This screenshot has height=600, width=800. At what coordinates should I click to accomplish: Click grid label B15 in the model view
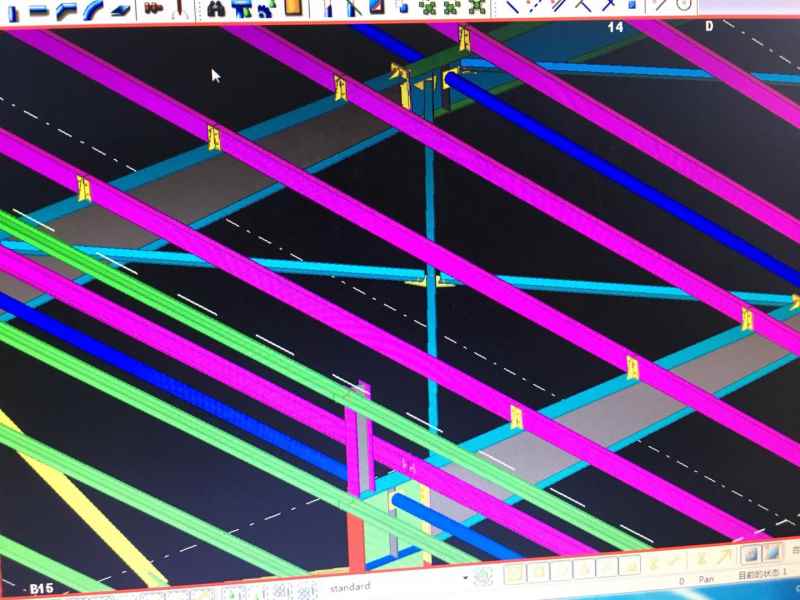41,589
